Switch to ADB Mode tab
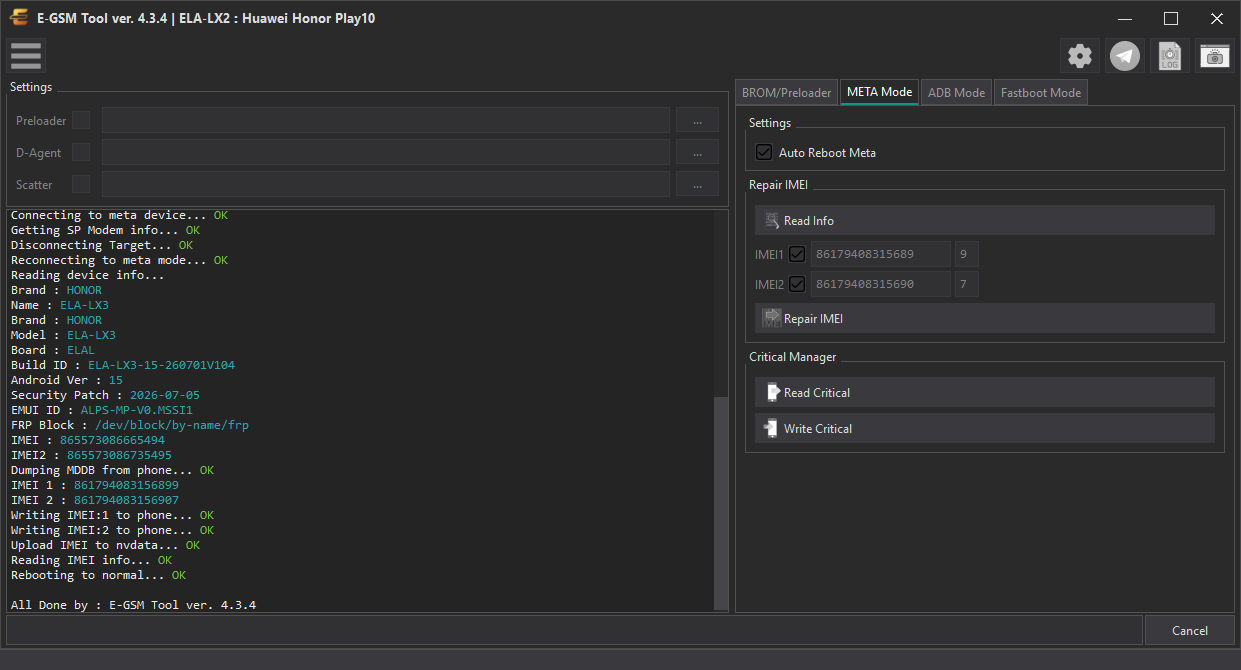 tap(956, 92)
